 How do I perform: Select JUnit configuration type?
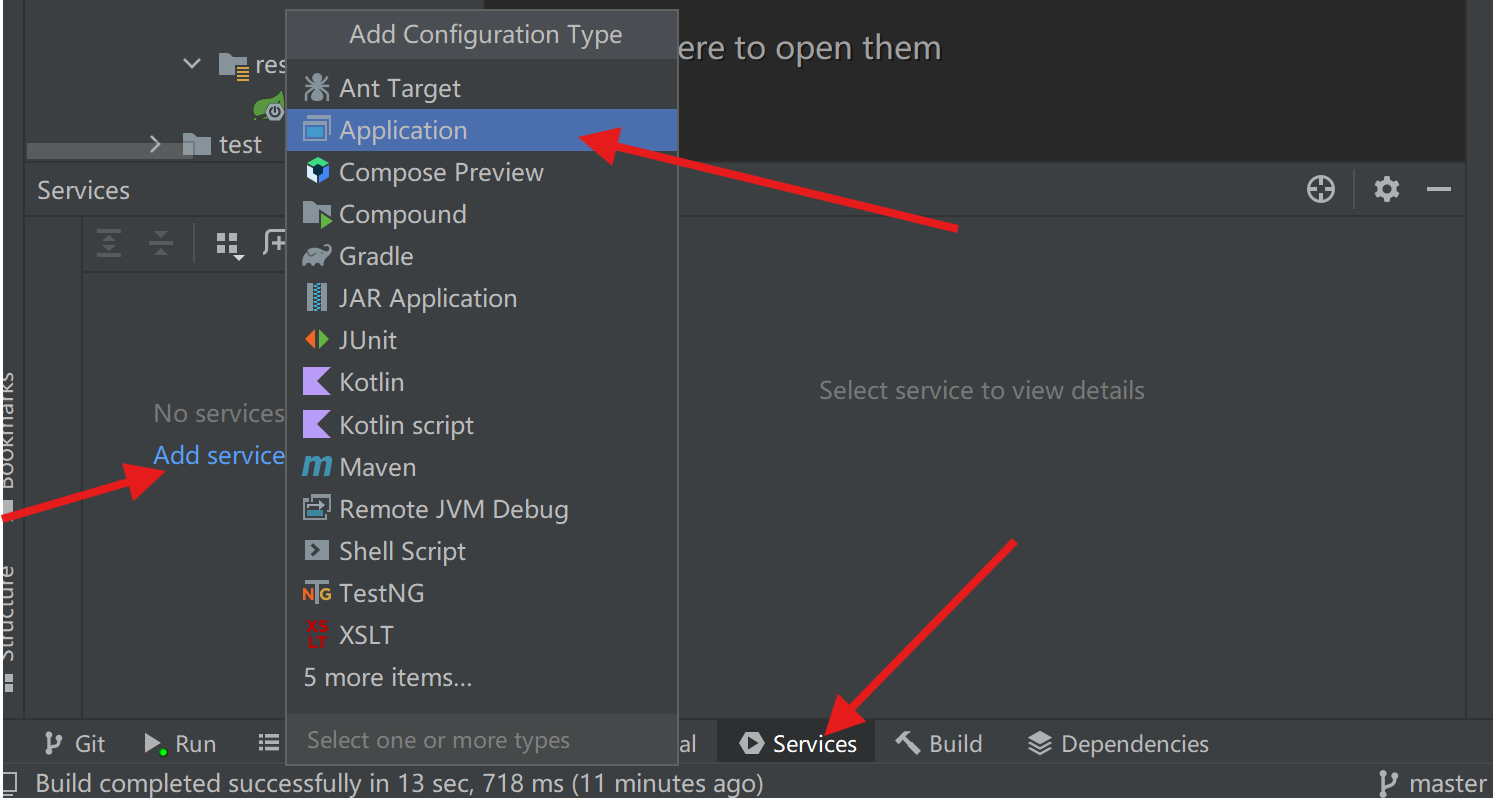(x=482, y=340)
